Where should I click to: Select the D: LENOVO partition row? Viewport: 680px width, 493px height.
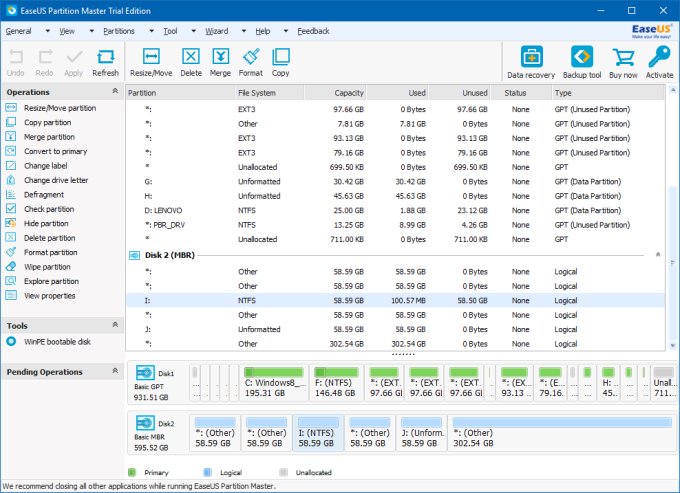coord(395,210)
